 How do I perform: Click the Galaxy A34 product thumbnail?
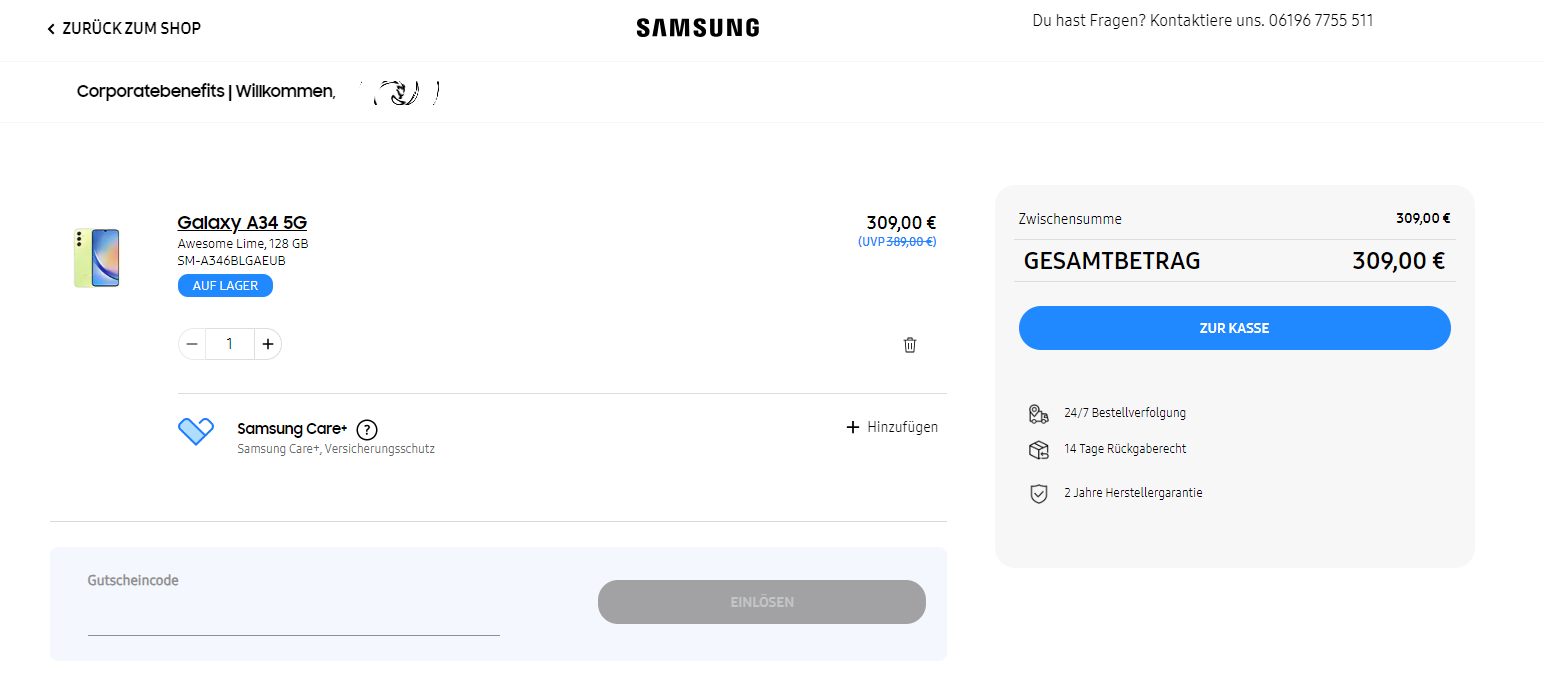[97, 258]
